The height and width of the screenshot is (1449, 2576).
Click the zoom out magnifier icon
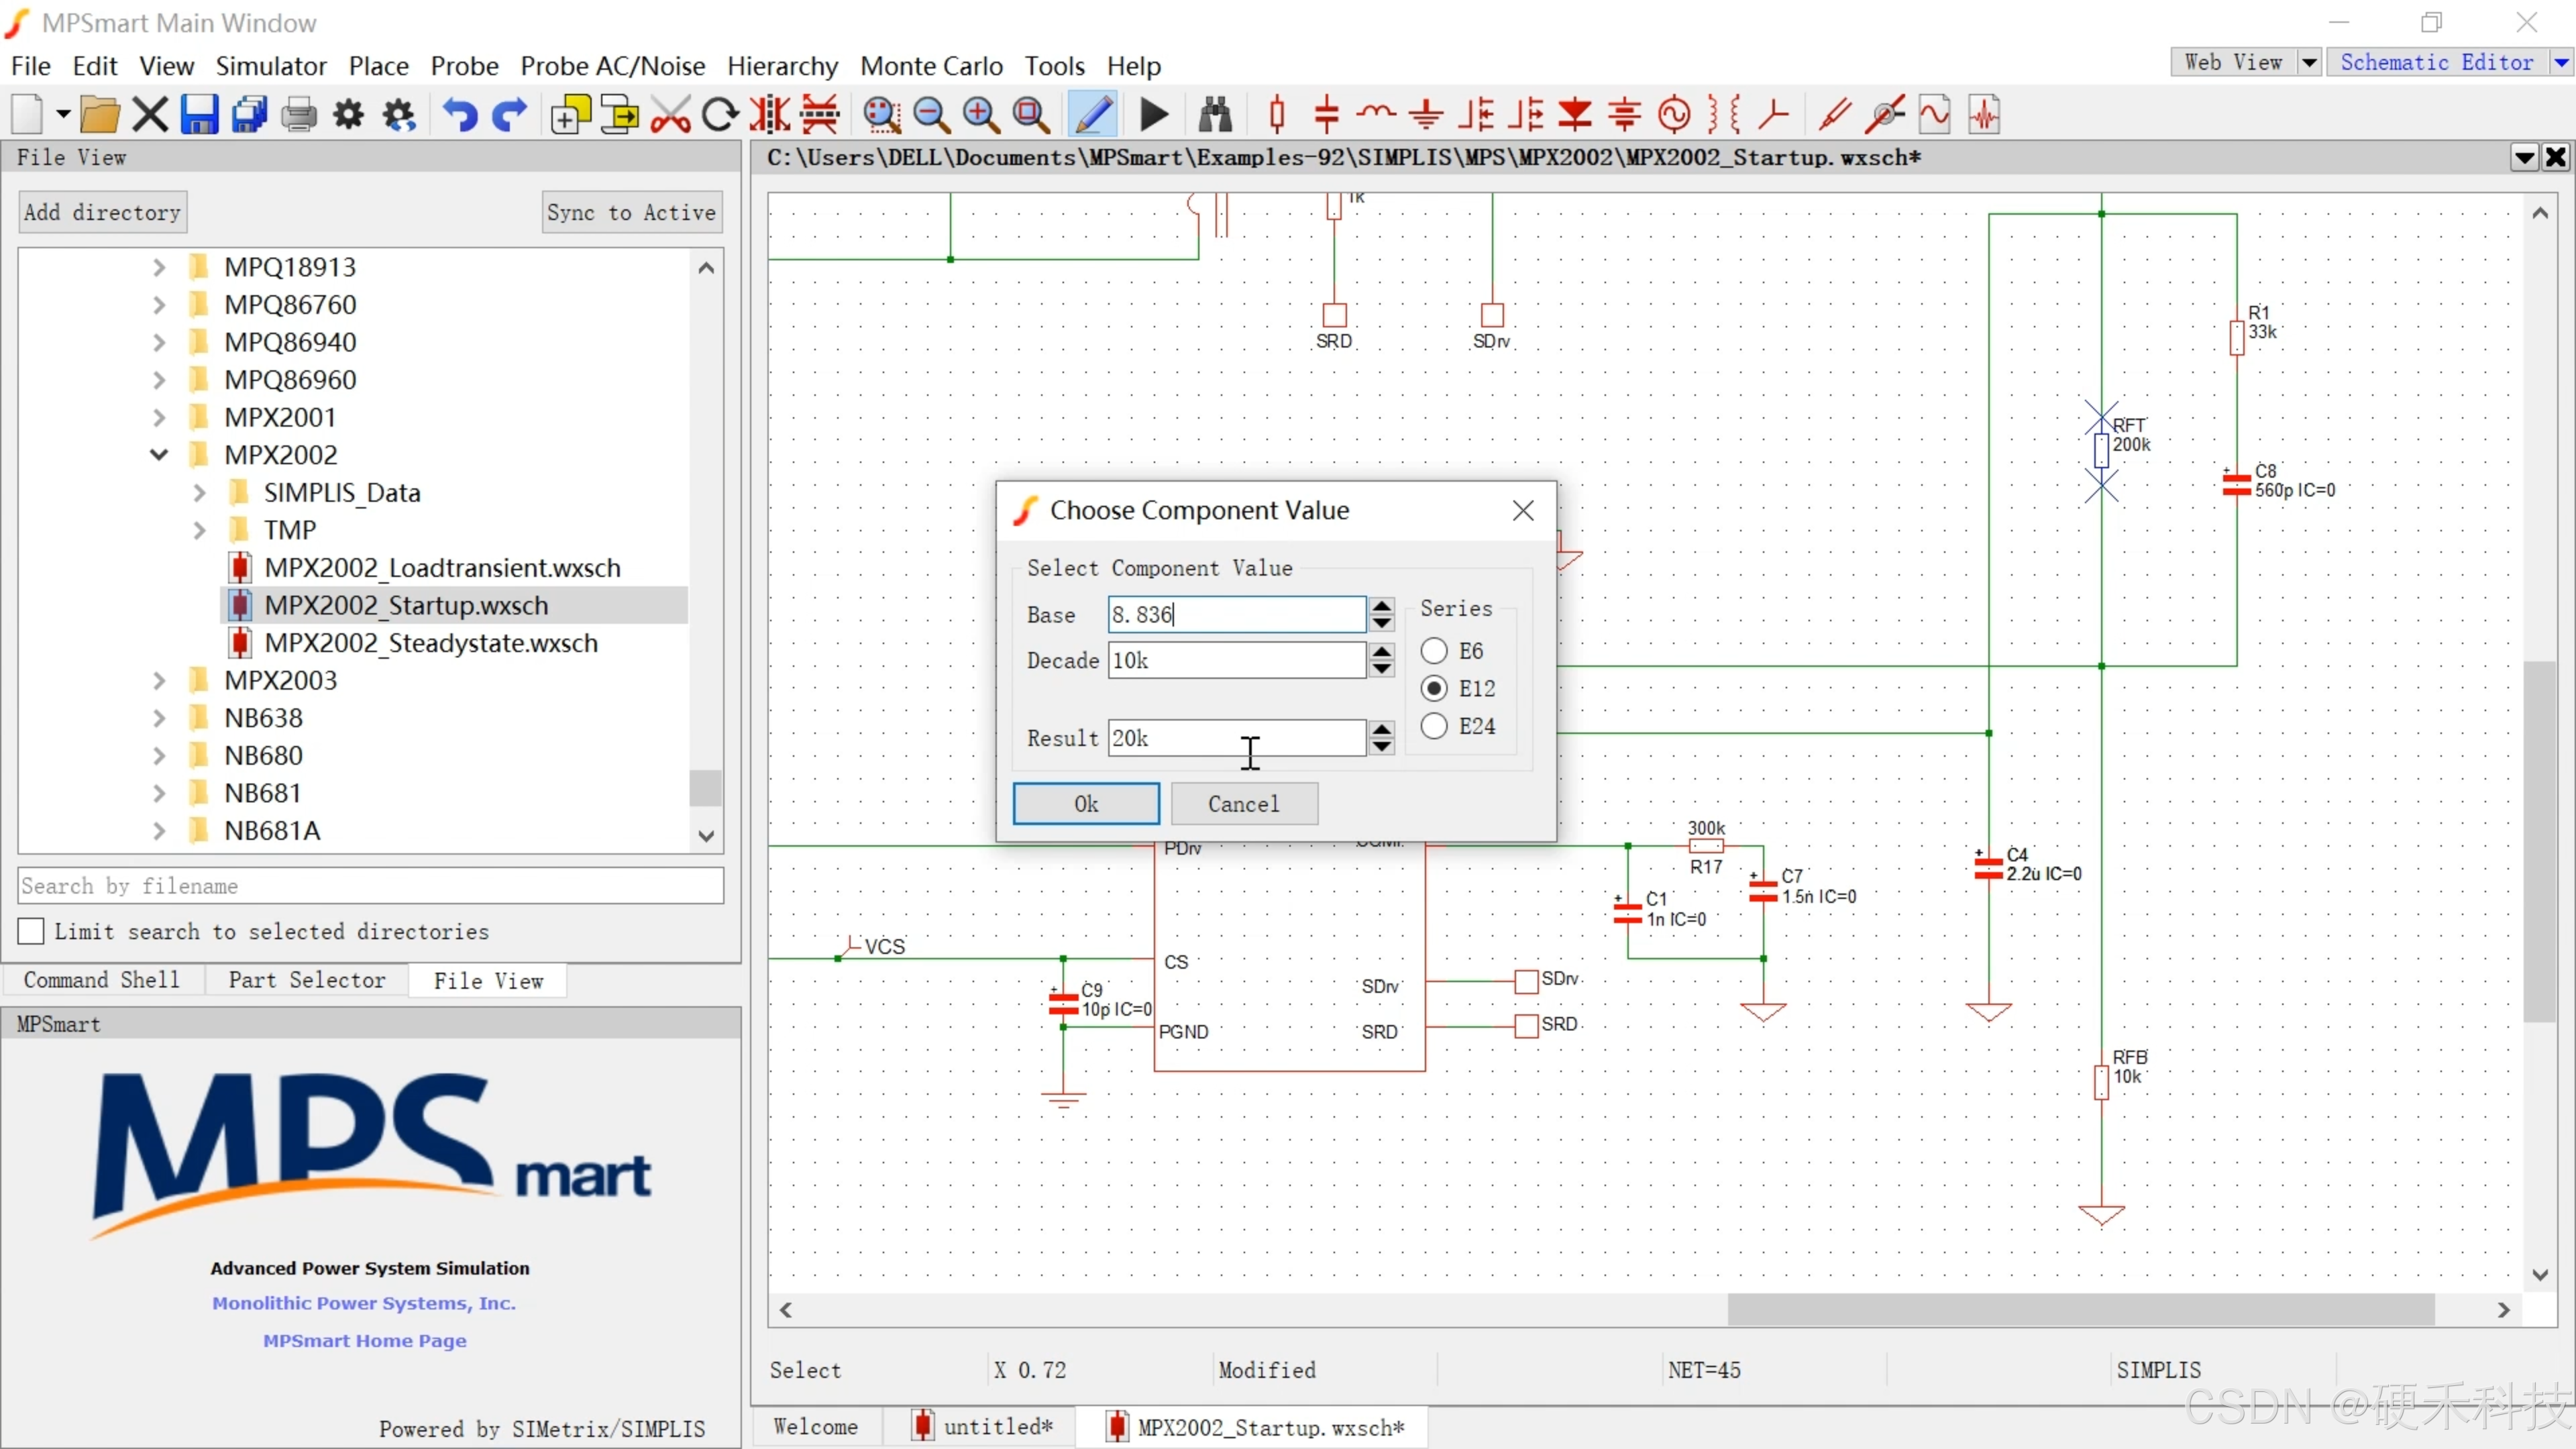[x=931, y=115]
